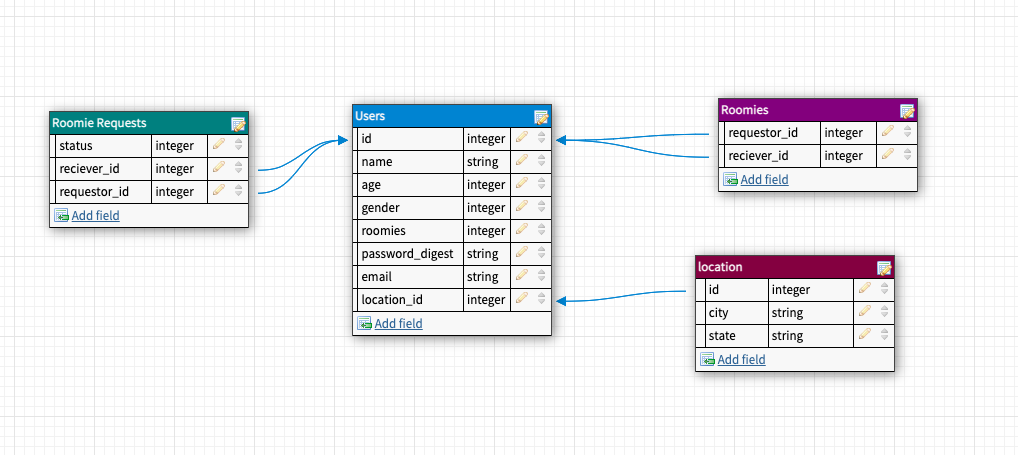Click the 'location_id' field name
Screen dimensions: 1018x455
click(392, 300)
